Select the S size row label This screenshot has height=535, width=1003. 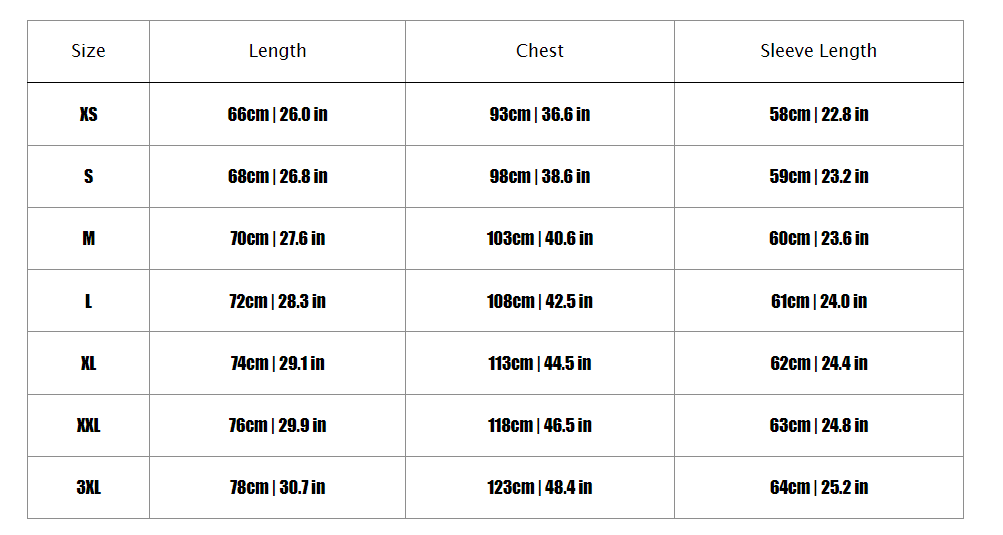88,176
